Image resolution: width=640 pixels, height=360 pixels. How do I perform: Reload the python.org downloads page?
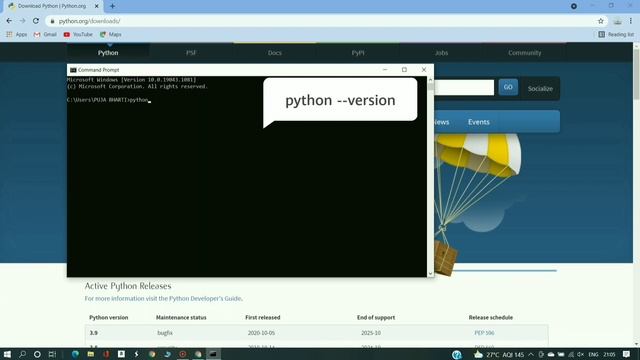click(36, 21)
